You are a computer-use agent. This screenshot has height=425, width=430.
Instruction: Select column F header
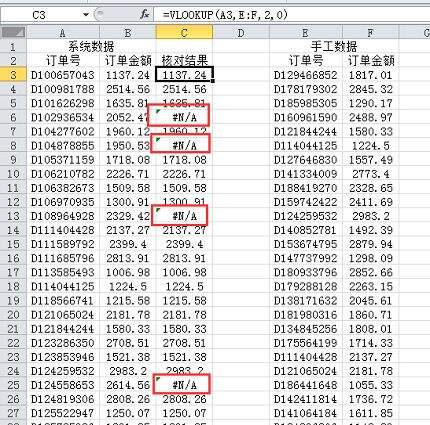click(x=370, y=33)
